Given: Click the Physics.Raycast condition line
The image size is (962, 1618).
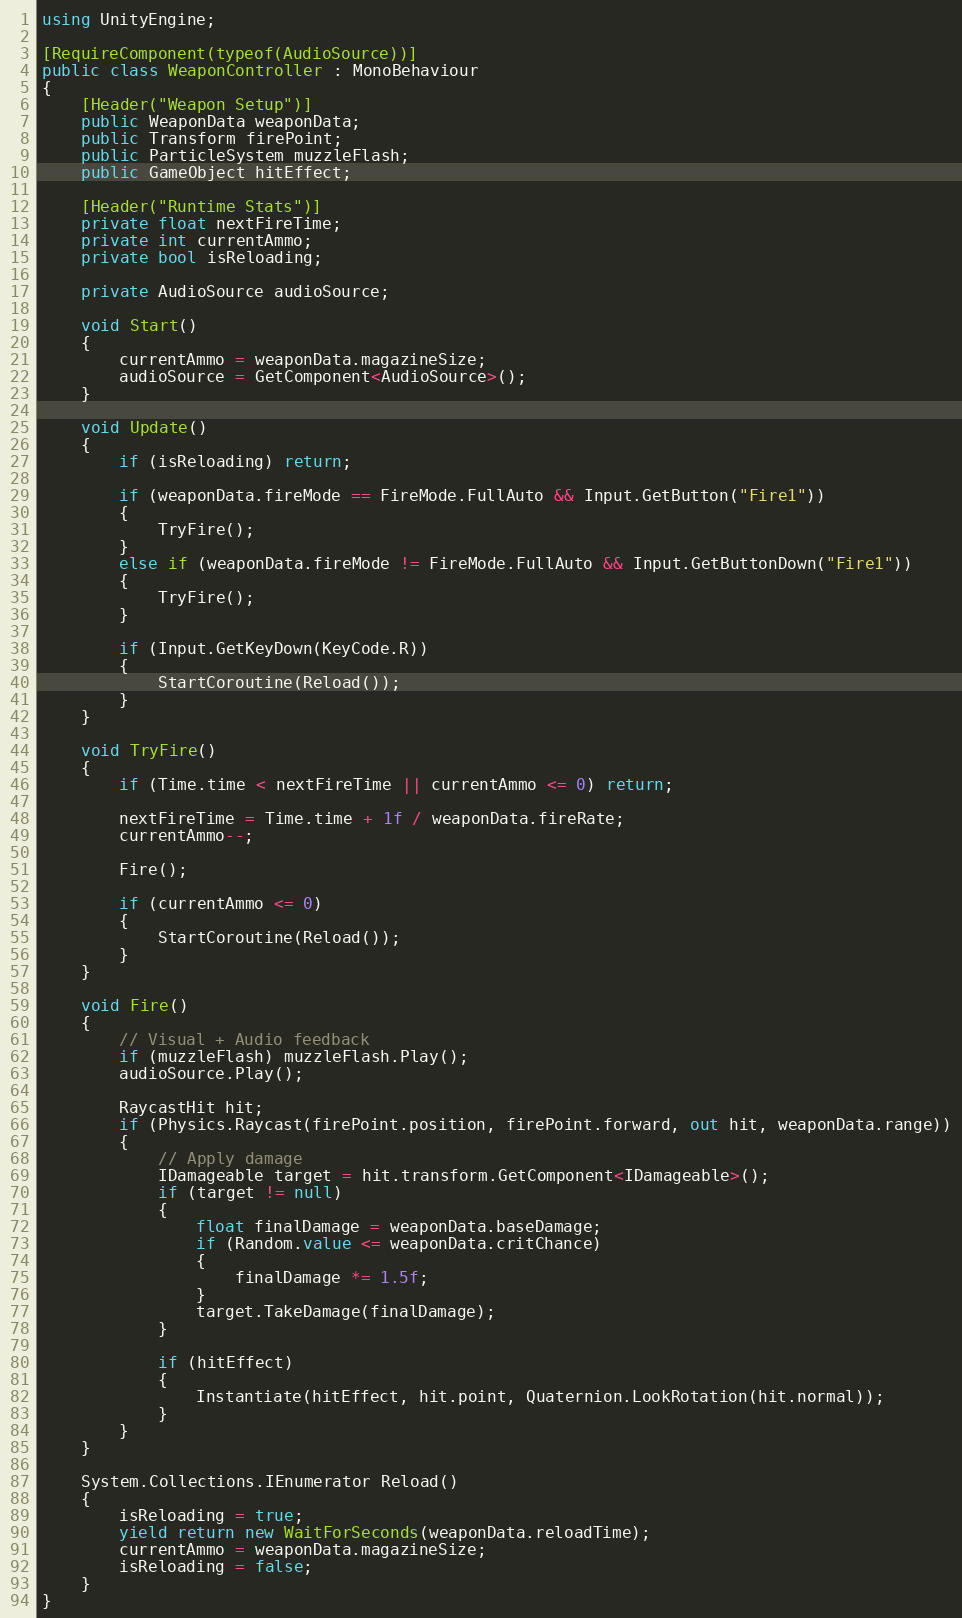Looking at the screenshot, I should coord(535,1126).
